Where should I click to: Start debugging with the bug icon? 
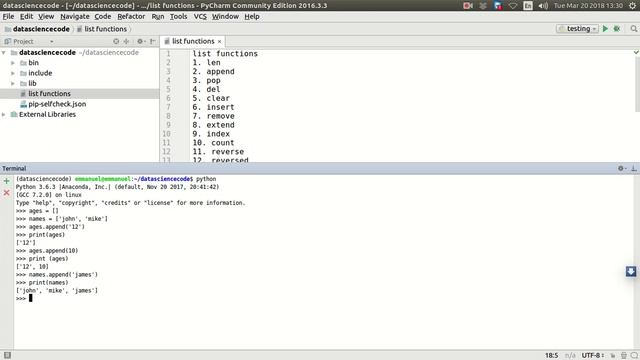coord(617,29)
